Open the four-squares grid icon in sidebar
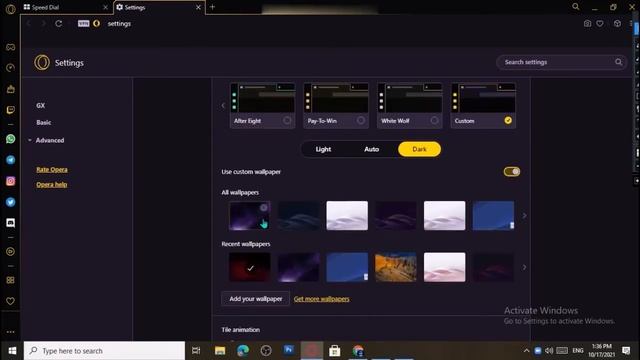Screen dimensions: 640x360 point(11,280)
